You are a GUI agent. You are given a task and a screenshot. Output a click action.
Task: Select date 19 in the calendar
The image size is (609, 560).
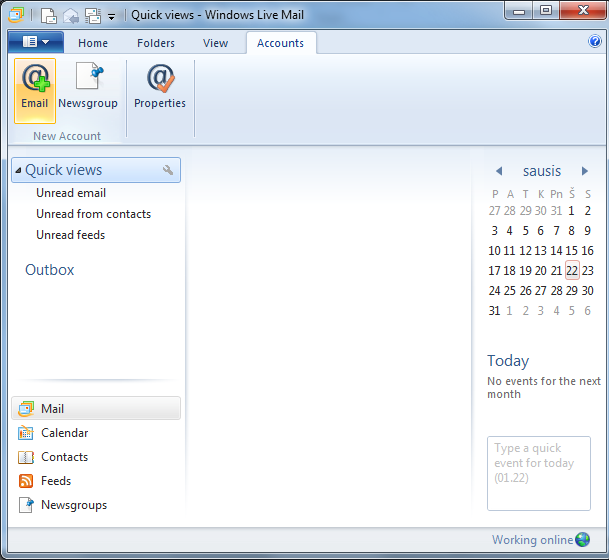point(525,271)
